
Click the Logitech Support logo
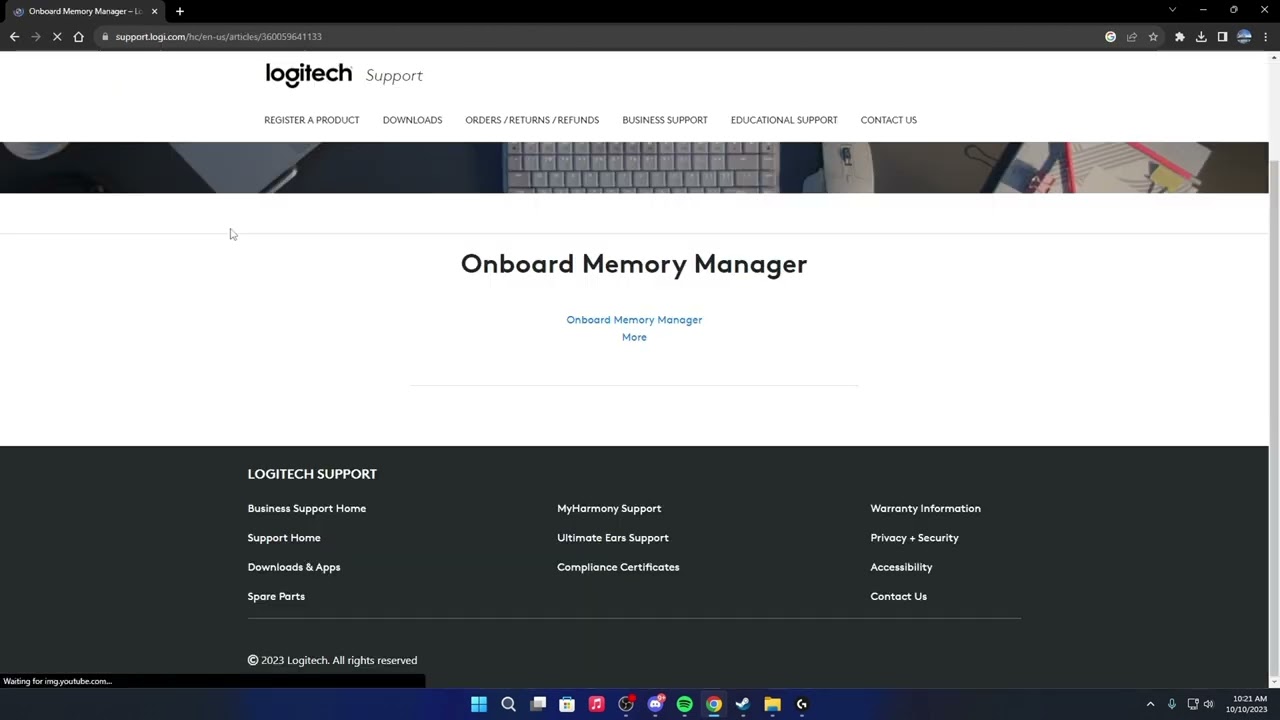click(x=344, y=75)
